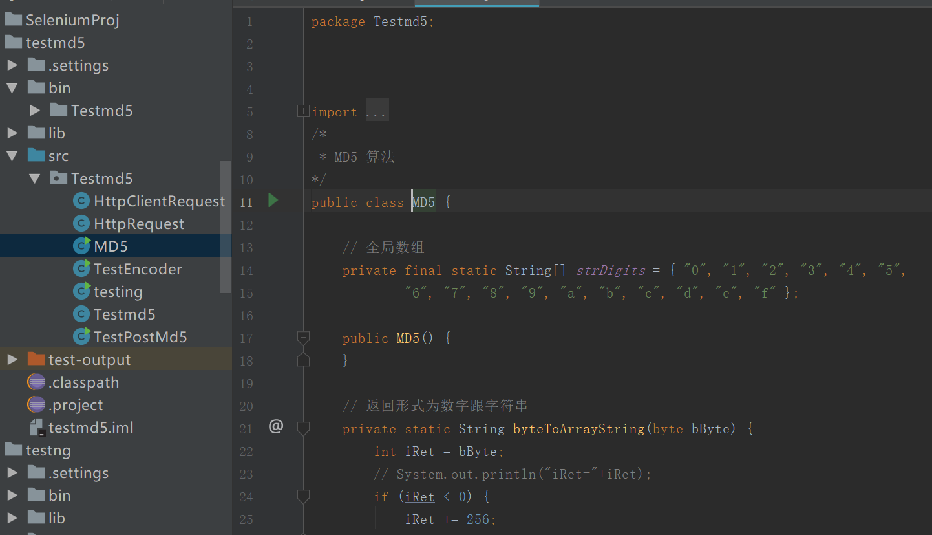This screenshot has height=535, width=932.
Task: Click the test-output folder icon
Action: (37, 360)
